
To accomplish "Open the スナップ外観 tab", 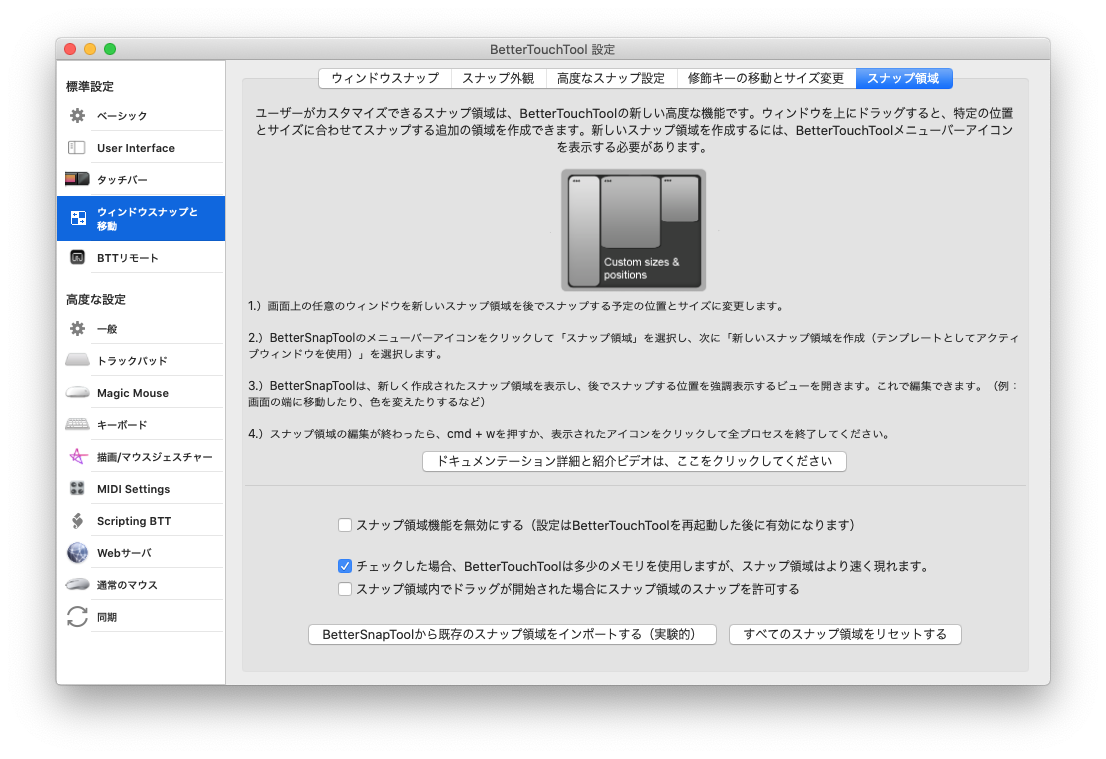I will (498, 78).
